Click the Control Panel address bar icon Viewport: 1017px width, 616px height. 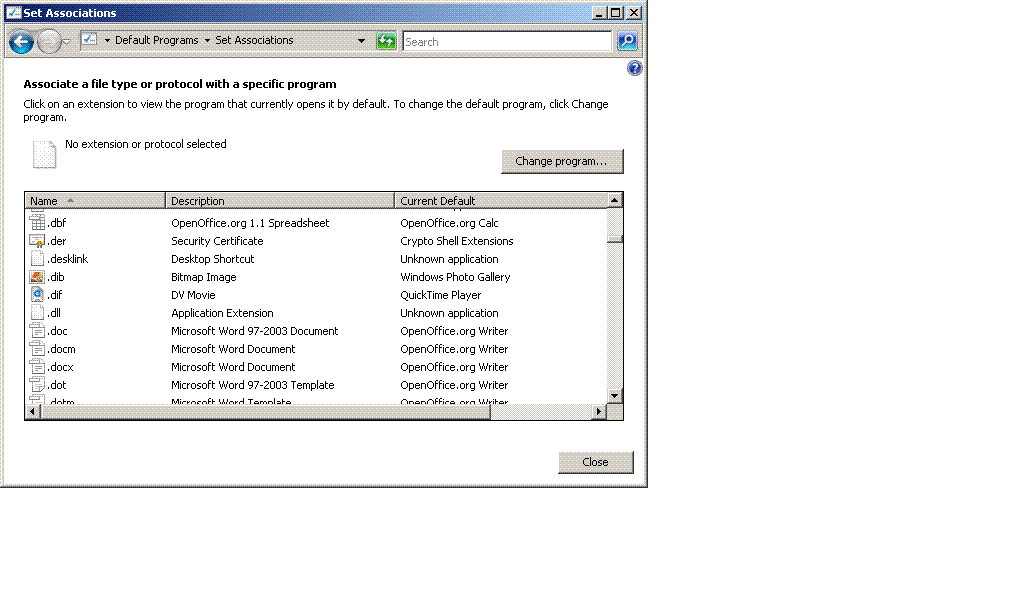click(x=89, y=41)
